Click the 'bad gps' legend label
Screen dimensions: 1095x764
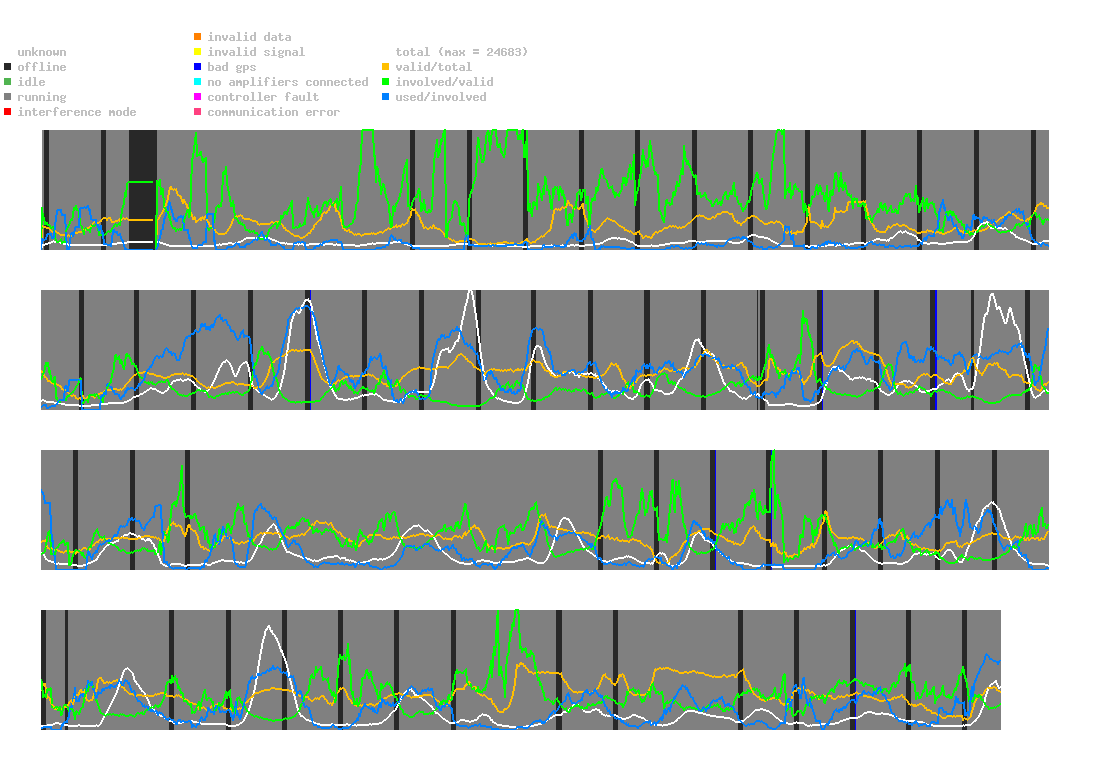[232, 67]
